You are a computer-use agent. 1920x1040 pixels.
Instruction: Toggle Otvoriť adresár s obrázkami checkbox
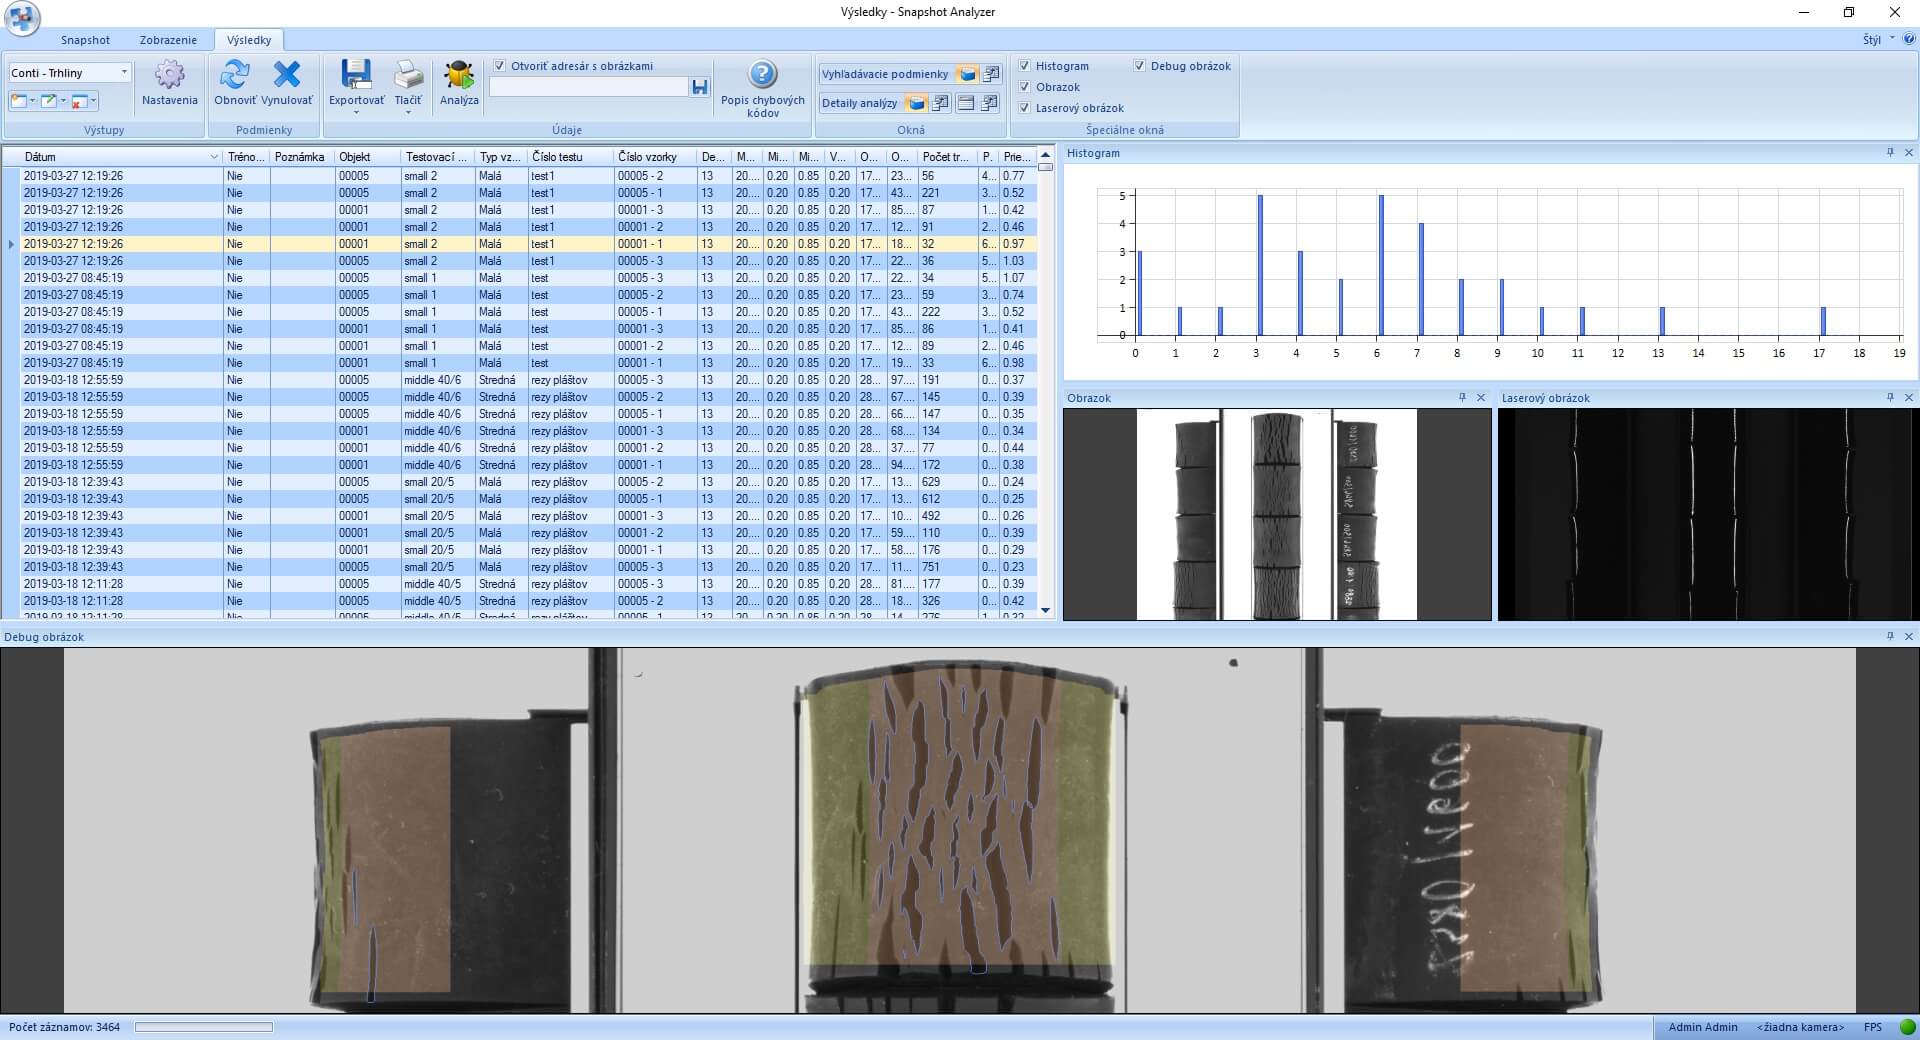coord(500,66)
